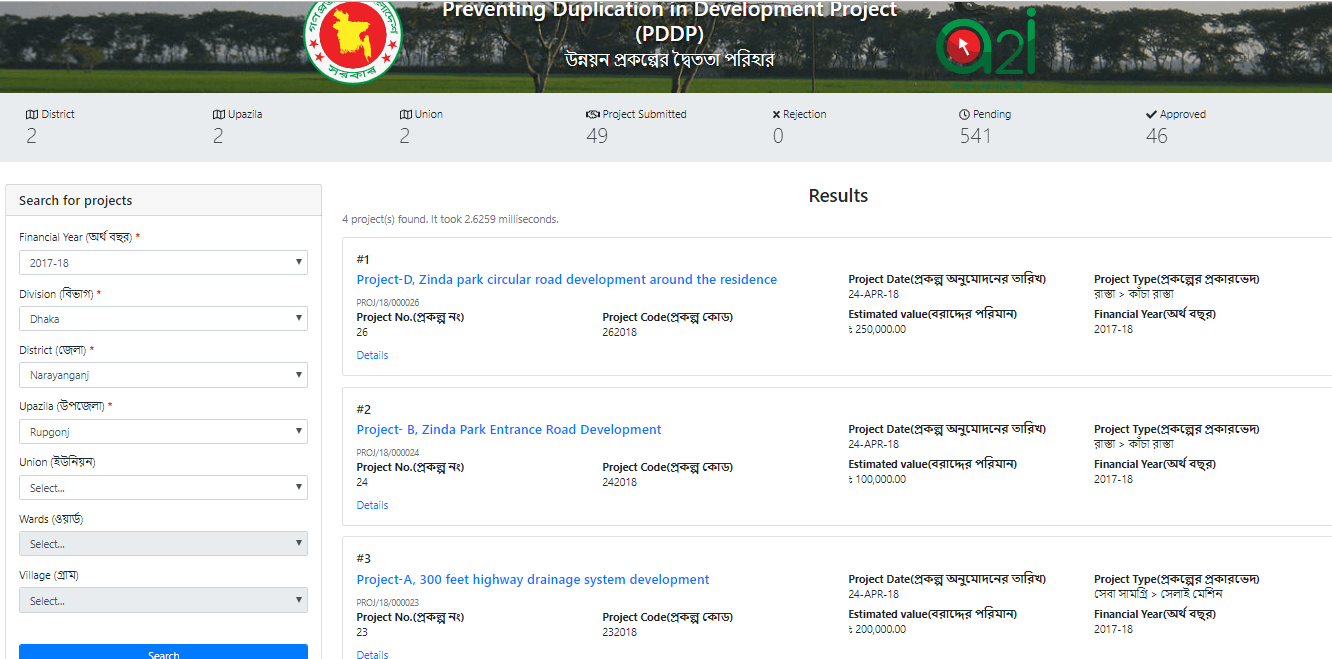Click the Approved checkmark icon
The height and width of the screenshot is (659, 1332).
(x=1151, y=115)
